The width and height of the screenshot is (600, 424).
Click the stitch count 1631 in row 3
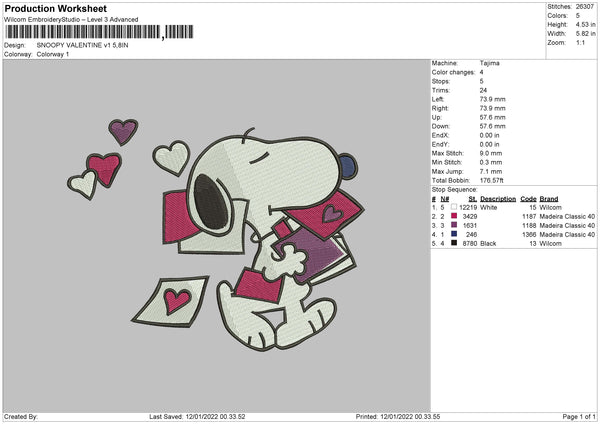coord(470,225)
